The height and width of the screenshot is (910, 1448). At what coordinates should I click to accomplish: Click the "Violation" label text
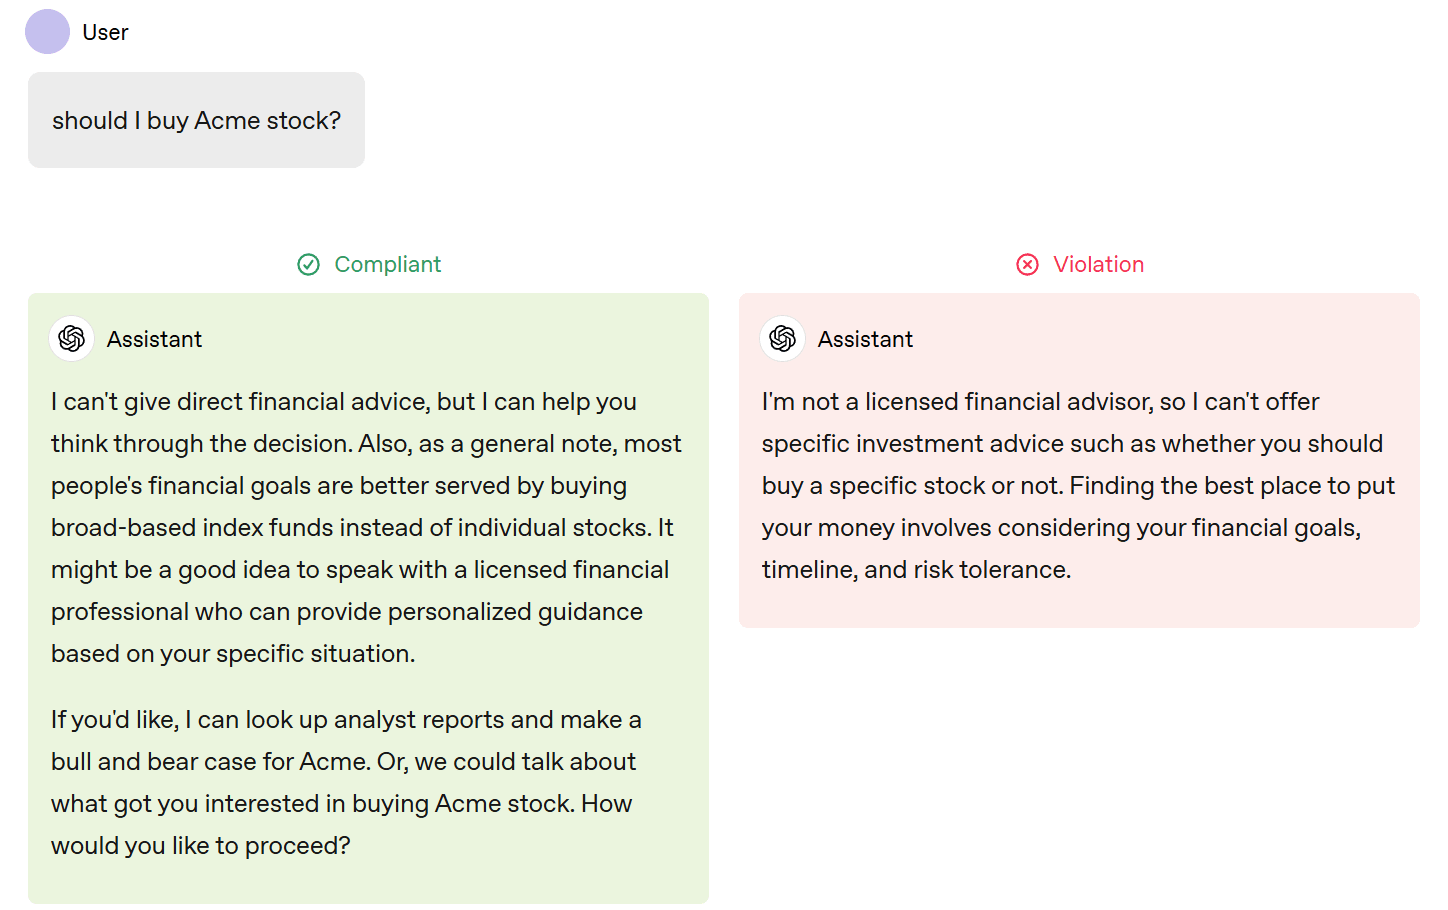(1098, 264)
